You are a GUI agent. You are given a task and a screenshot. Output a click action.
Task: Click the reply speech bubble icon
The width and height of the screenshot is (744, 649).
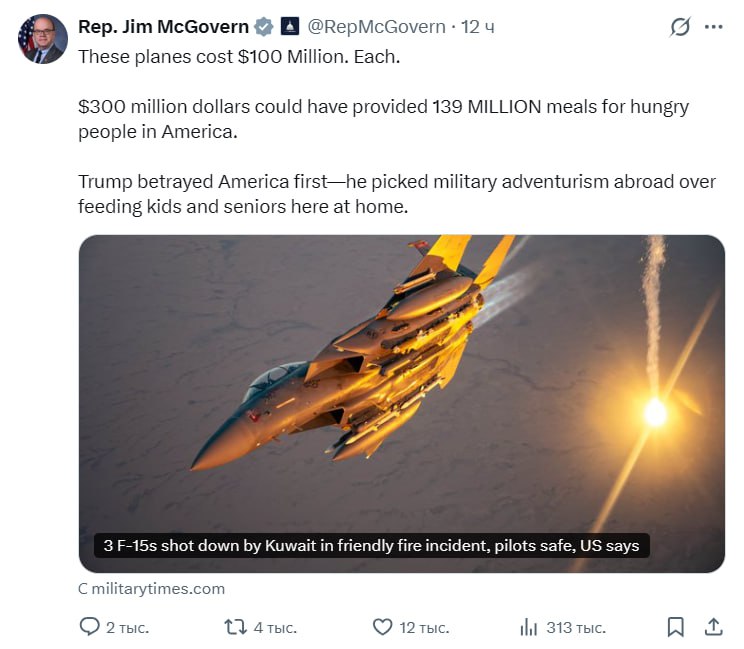point(89,627)
